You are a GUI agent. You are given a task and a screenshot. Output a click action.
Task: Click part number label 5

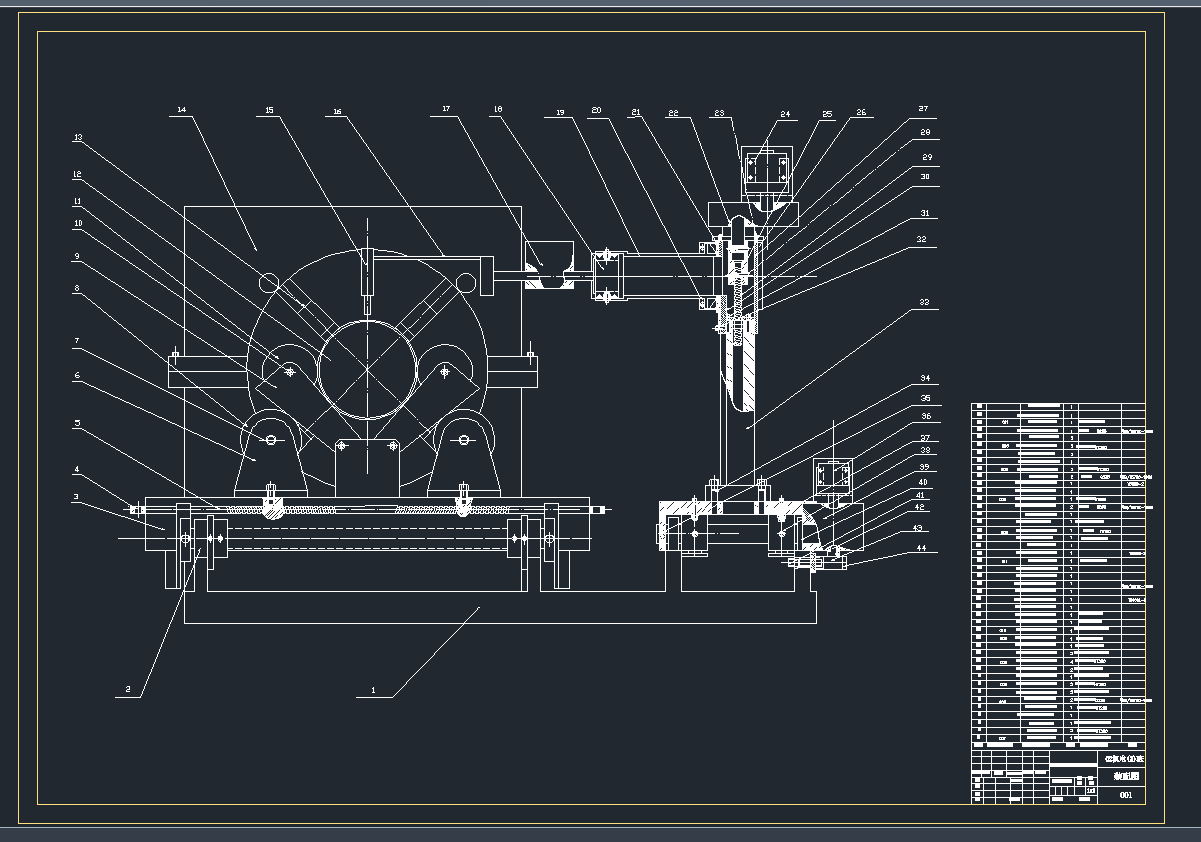tap(76, 423)
